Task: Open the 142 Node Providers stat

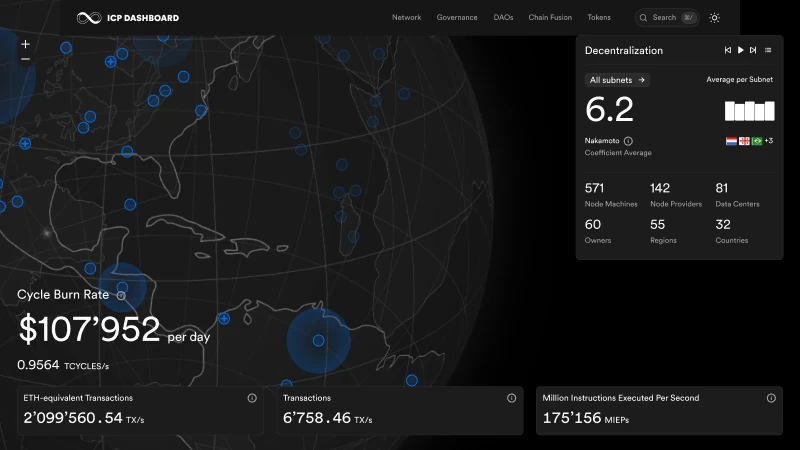Action: click(676, 195)
